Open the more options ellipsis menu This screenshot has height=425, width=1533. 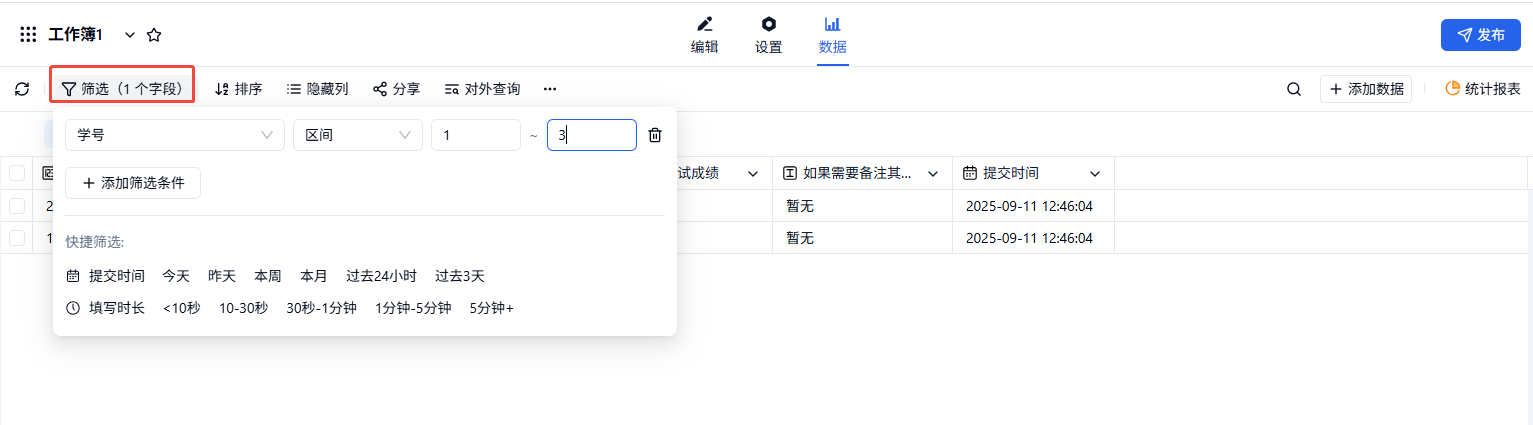[550, 89]
